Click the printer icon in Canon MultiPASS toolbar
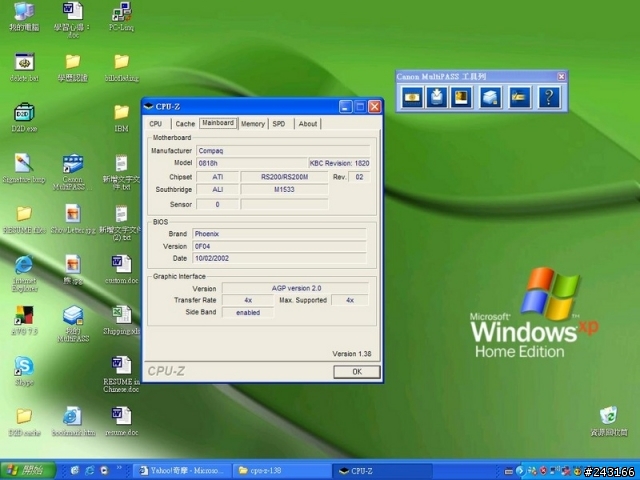 490,97
